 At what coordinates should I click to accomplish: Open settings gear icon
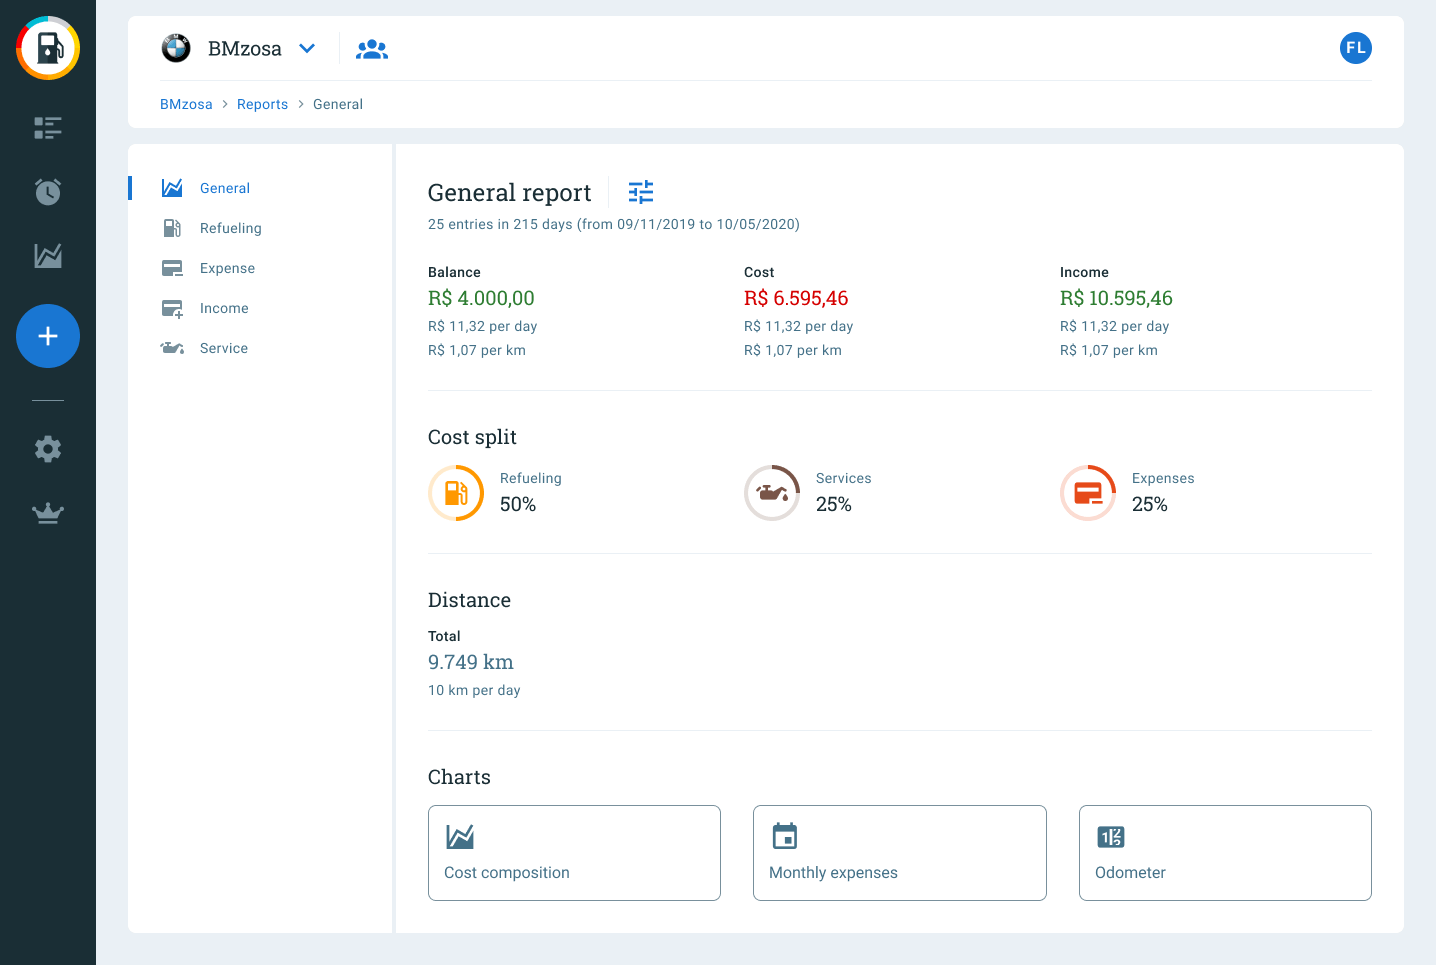tap(48, 449)
